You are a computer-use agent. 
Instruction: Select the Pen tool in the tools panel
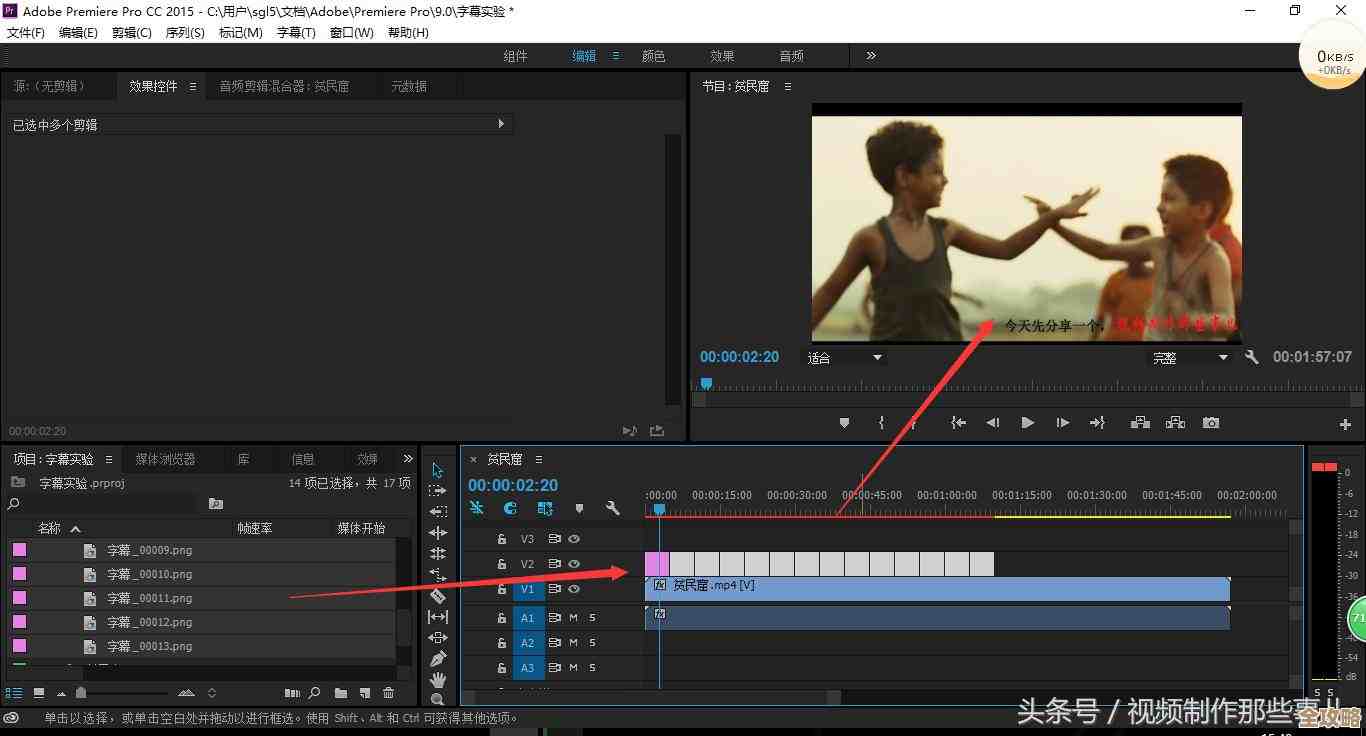click(438, 659)
